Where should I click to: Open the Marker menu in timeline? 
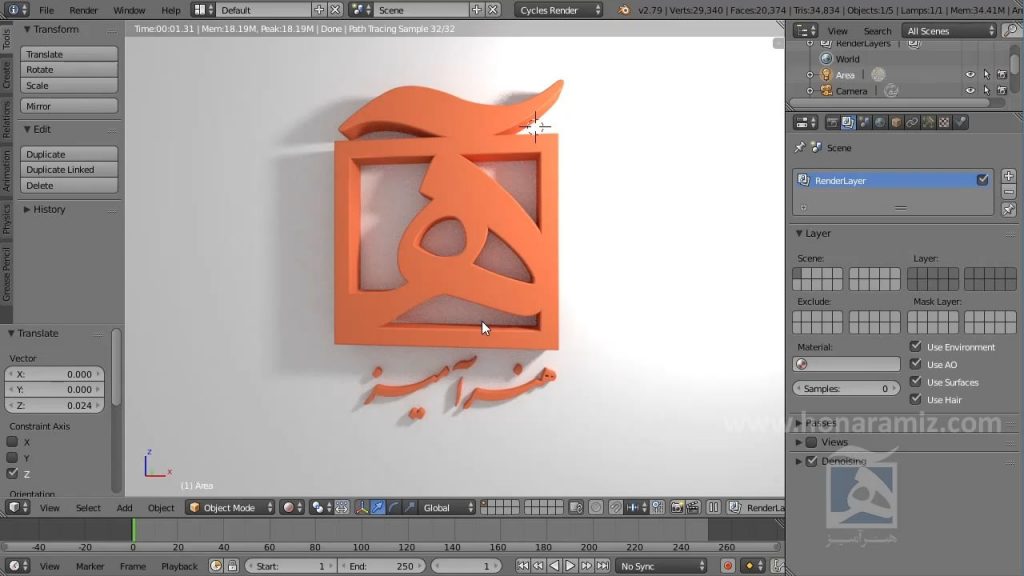pos(90,566)
